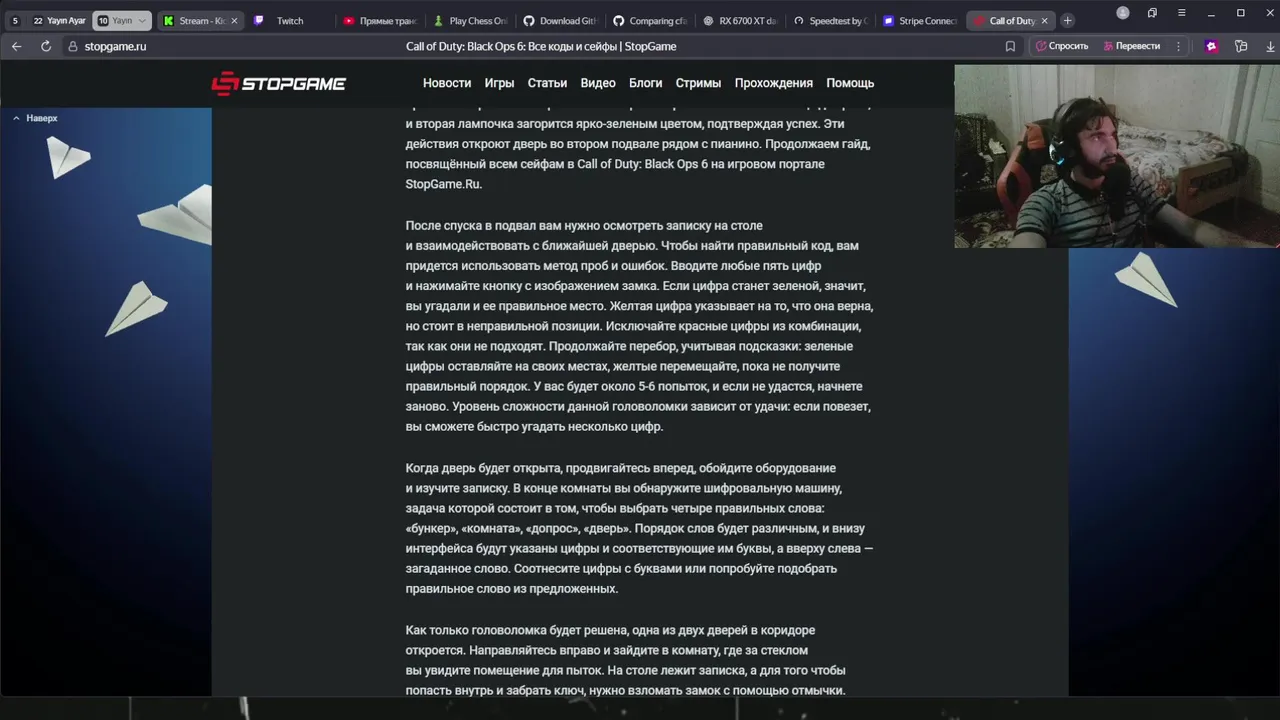
Task: Switch to the Play Chess Online tab
Action: point(469,20)
